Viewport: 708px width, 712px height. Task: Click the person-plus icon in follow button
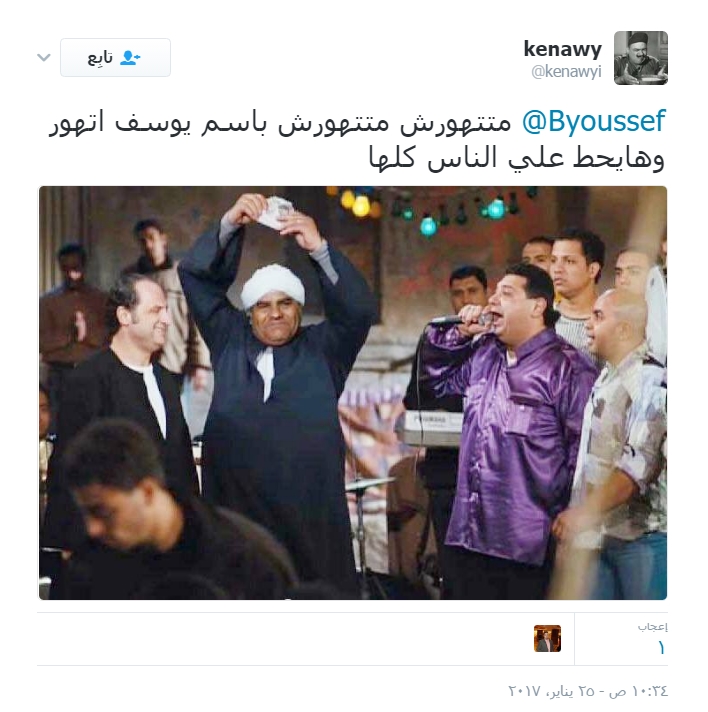coord(130,58)
